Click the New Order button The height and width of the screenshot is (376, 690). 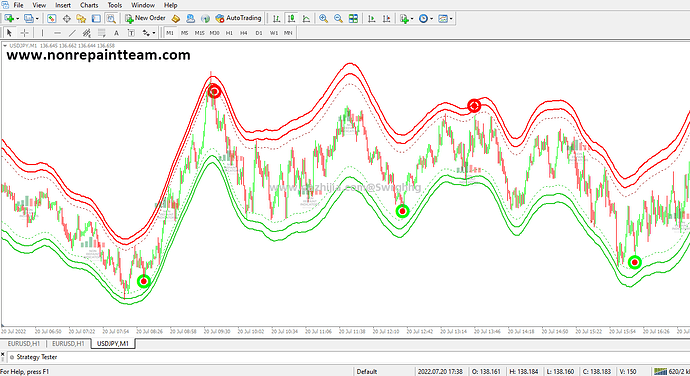pos(145,18)
